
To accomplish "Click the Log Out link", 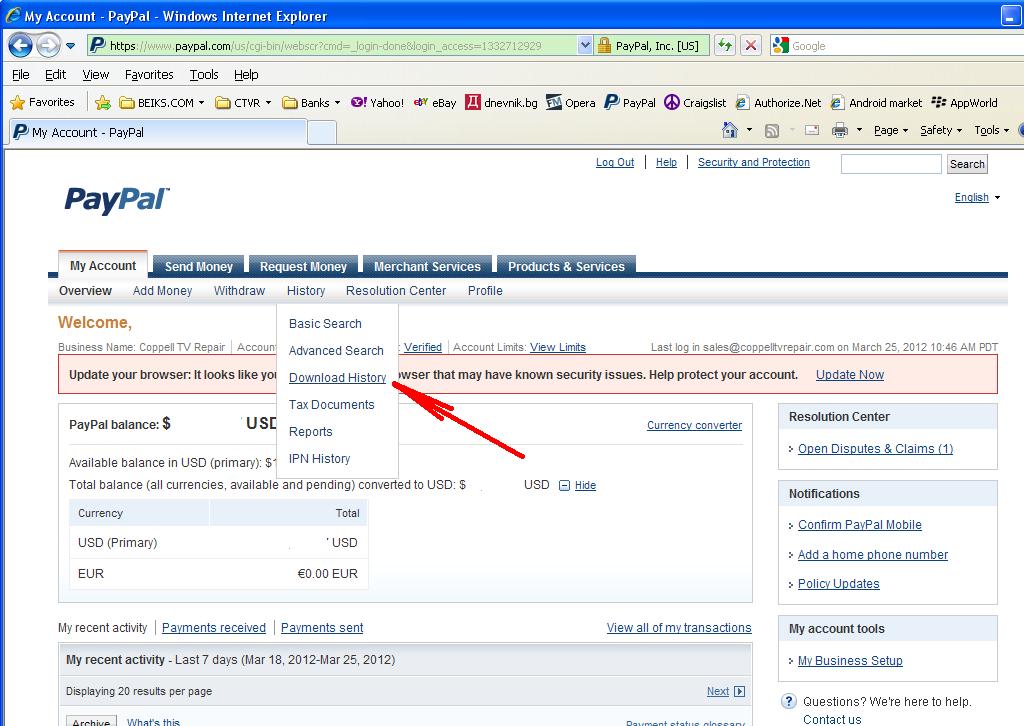I will (615, 163).
